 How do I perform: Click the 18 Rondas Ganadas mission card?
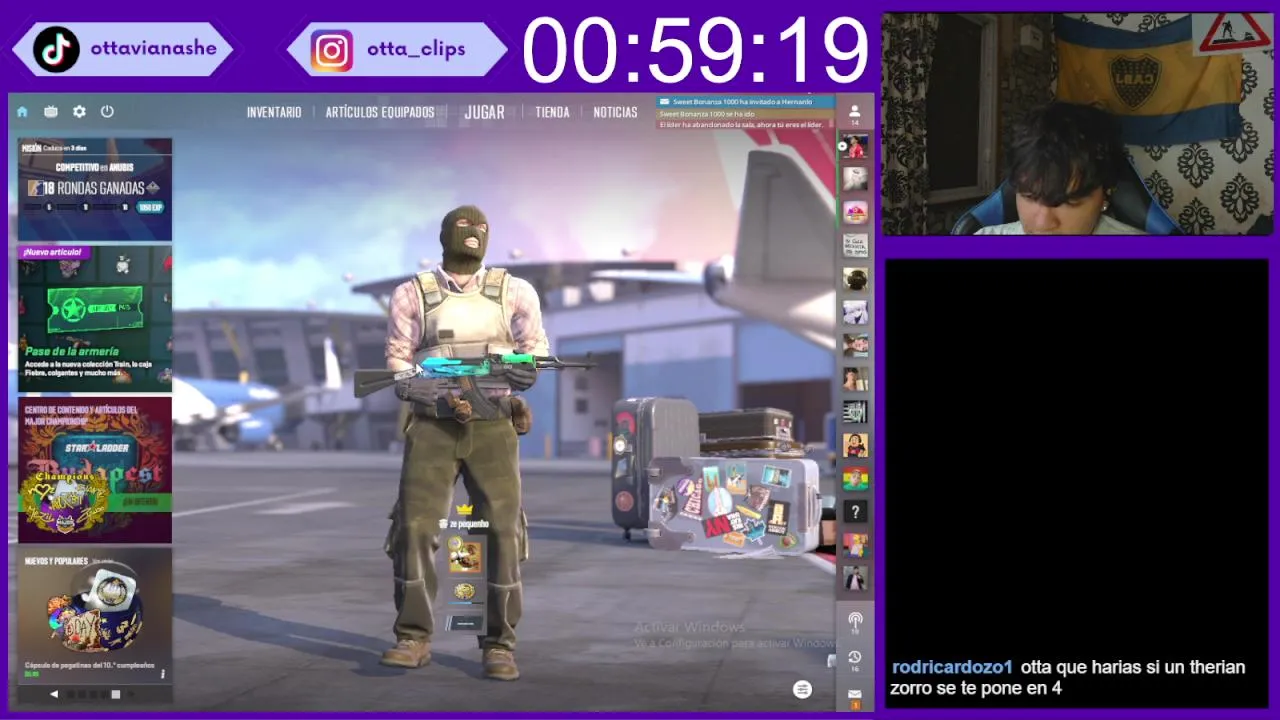pos(95,189)
